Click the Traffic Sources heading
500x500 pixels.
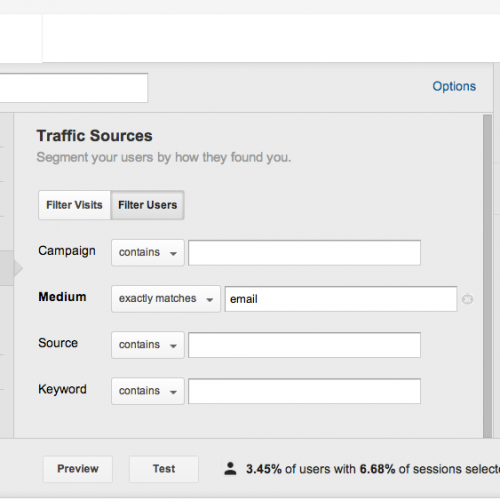[95, 136]
